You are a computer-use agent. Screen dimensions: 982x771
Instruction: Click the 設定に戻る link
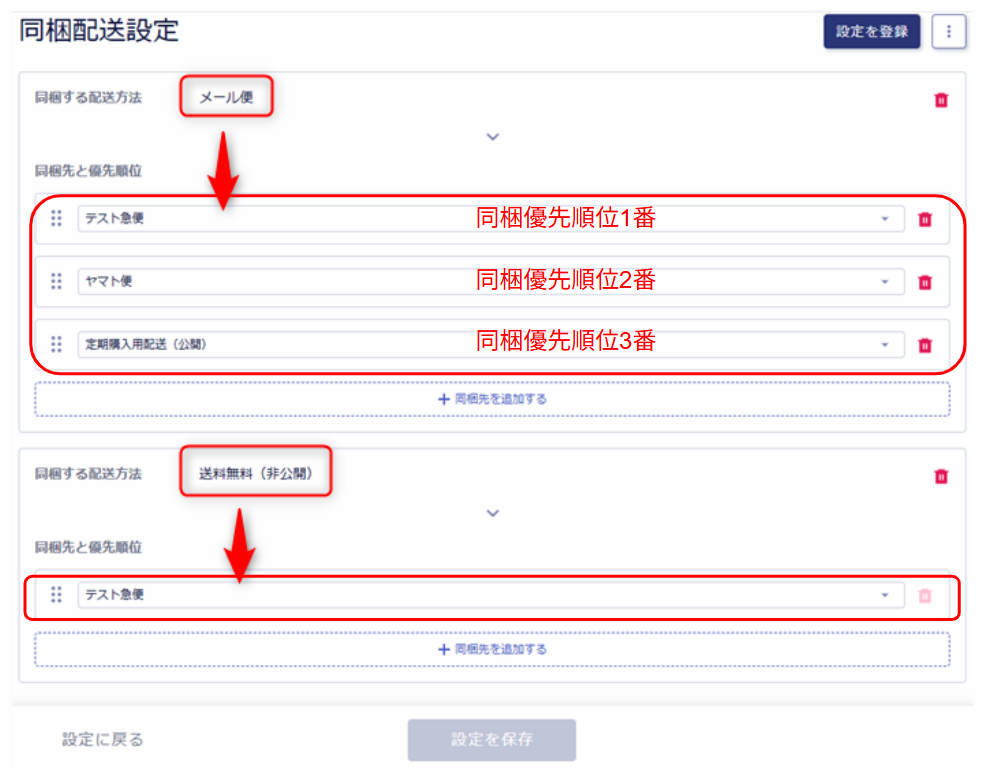click(102, 740)
